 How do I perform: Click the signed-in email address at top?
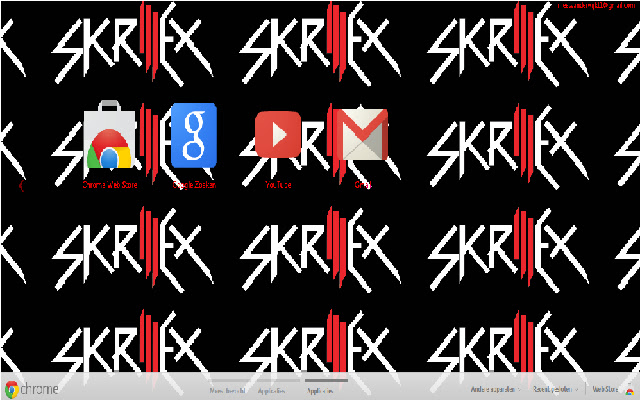[596, 6]
